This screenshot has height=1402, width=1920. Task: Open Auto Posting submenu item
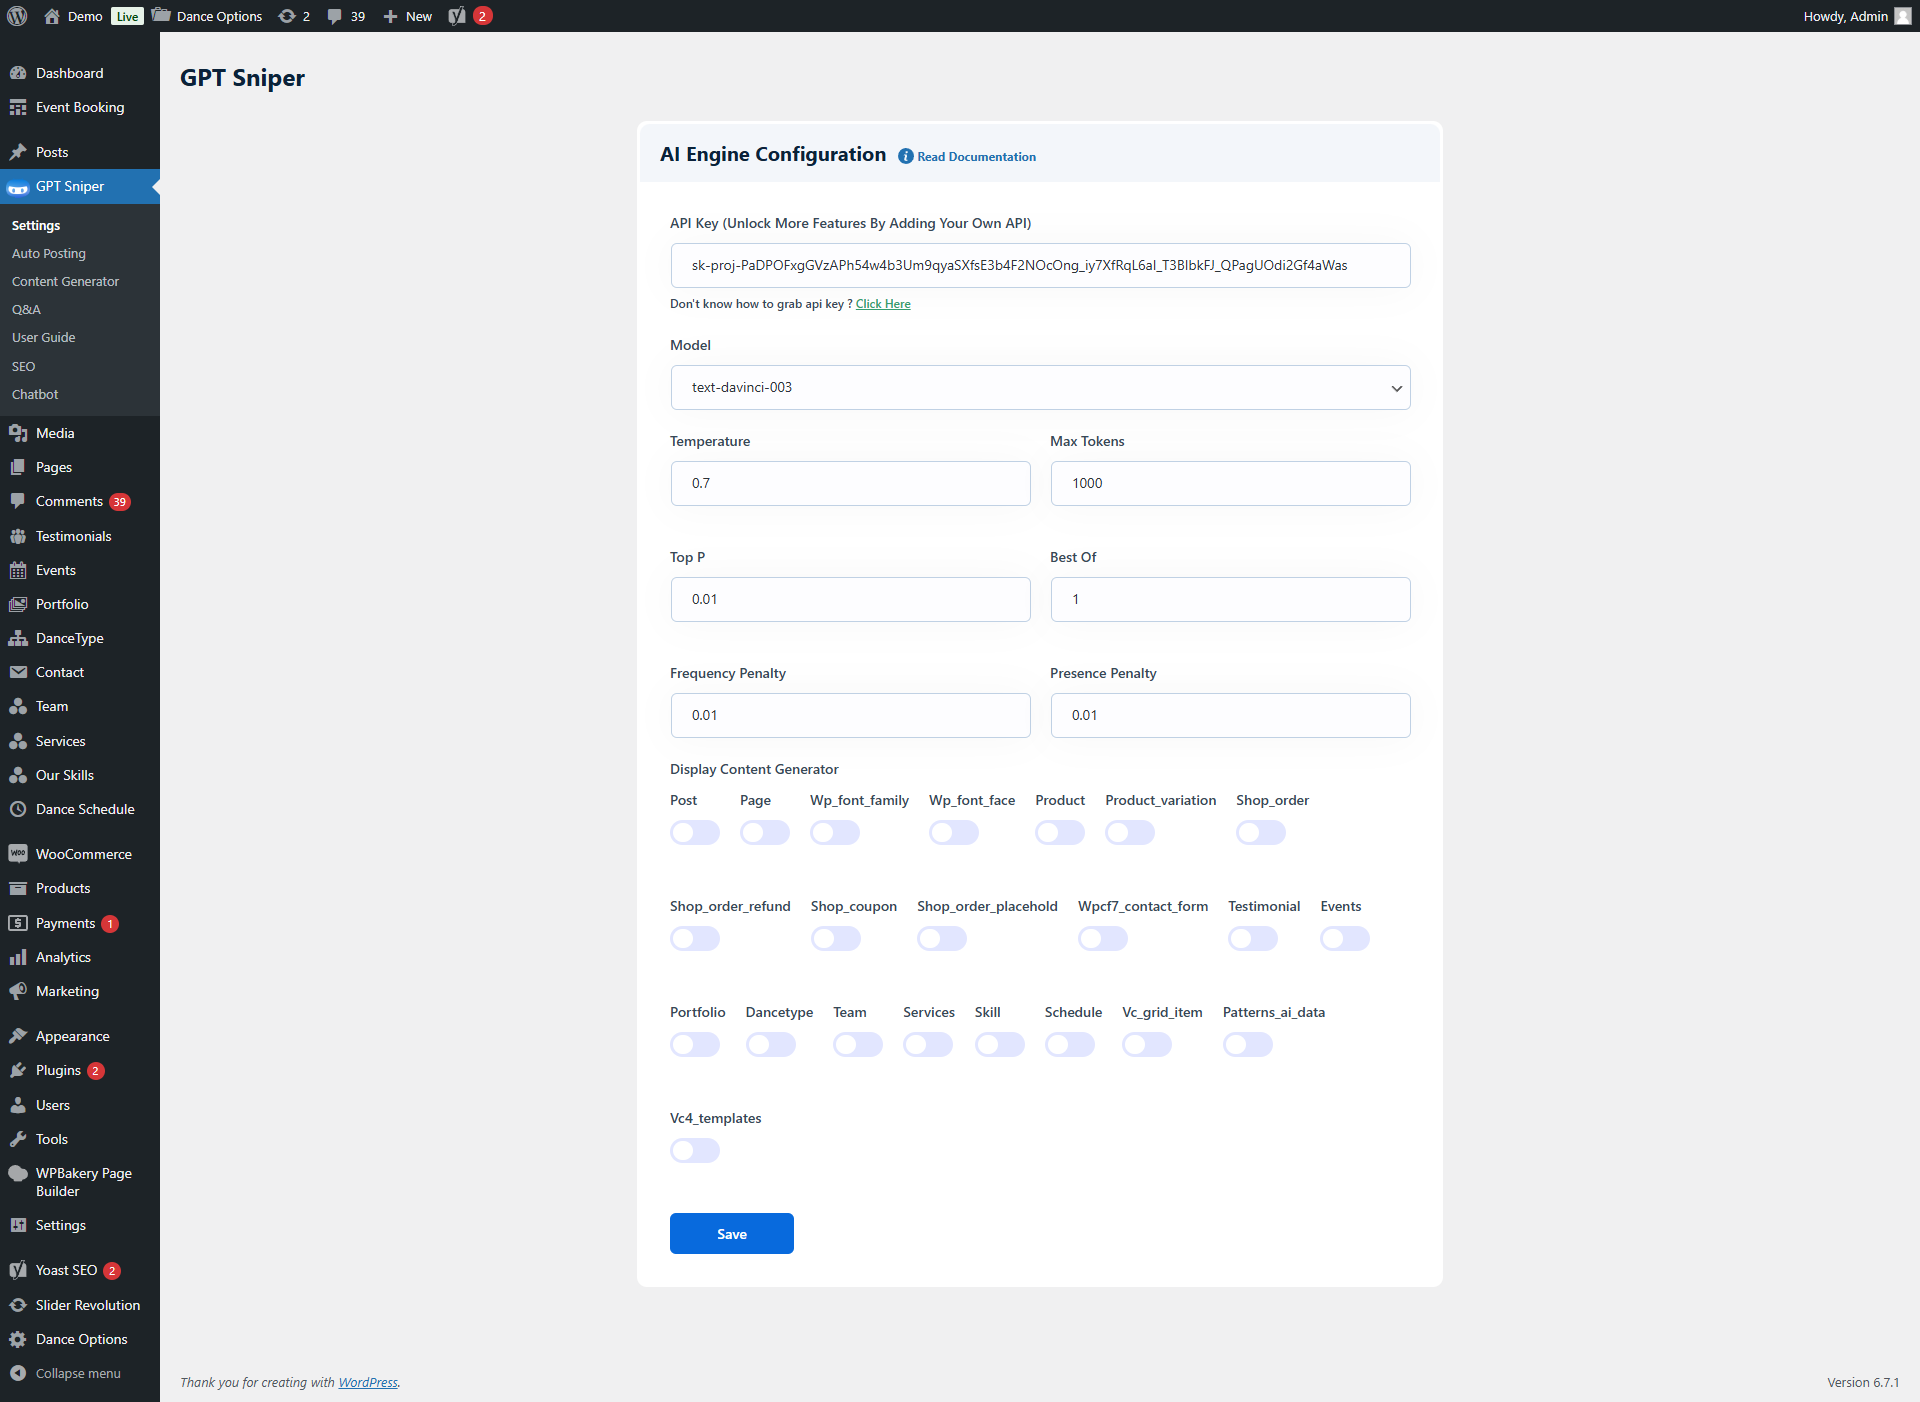pyautogui.click(x=49, y=253)
